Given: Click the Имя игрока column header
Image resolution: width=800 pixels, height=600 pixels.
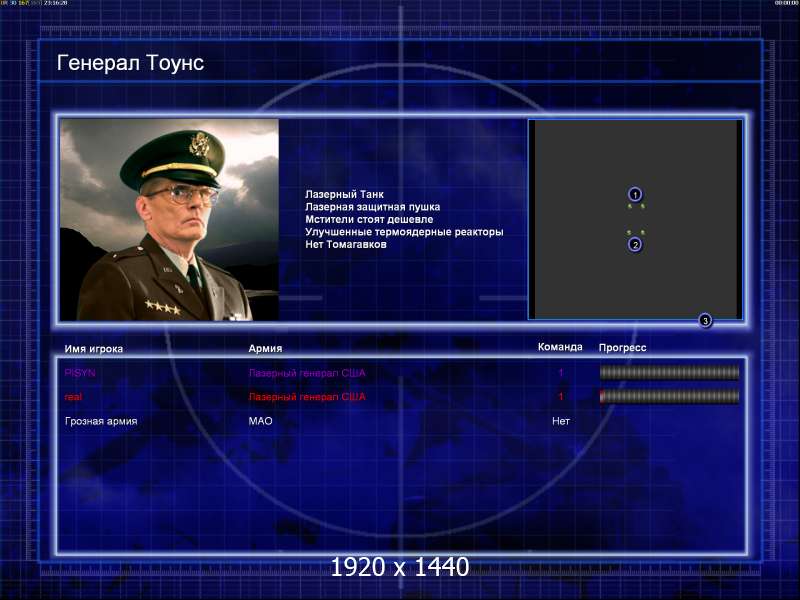Looking at the screenshot, I should 93,349.
